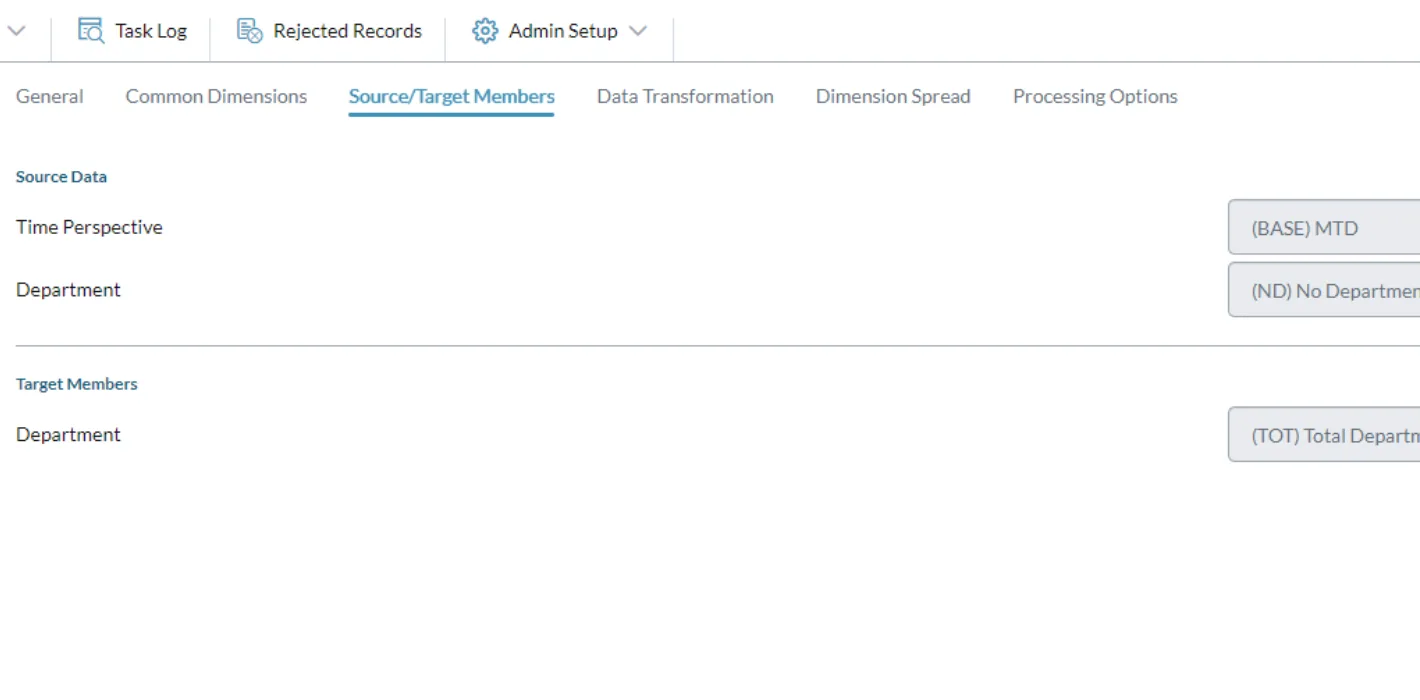This screenshot has width=1420, height=700.
Task: Expand the Admin Setup chevron
Action: pyautogui.click(x=638, y=31)
